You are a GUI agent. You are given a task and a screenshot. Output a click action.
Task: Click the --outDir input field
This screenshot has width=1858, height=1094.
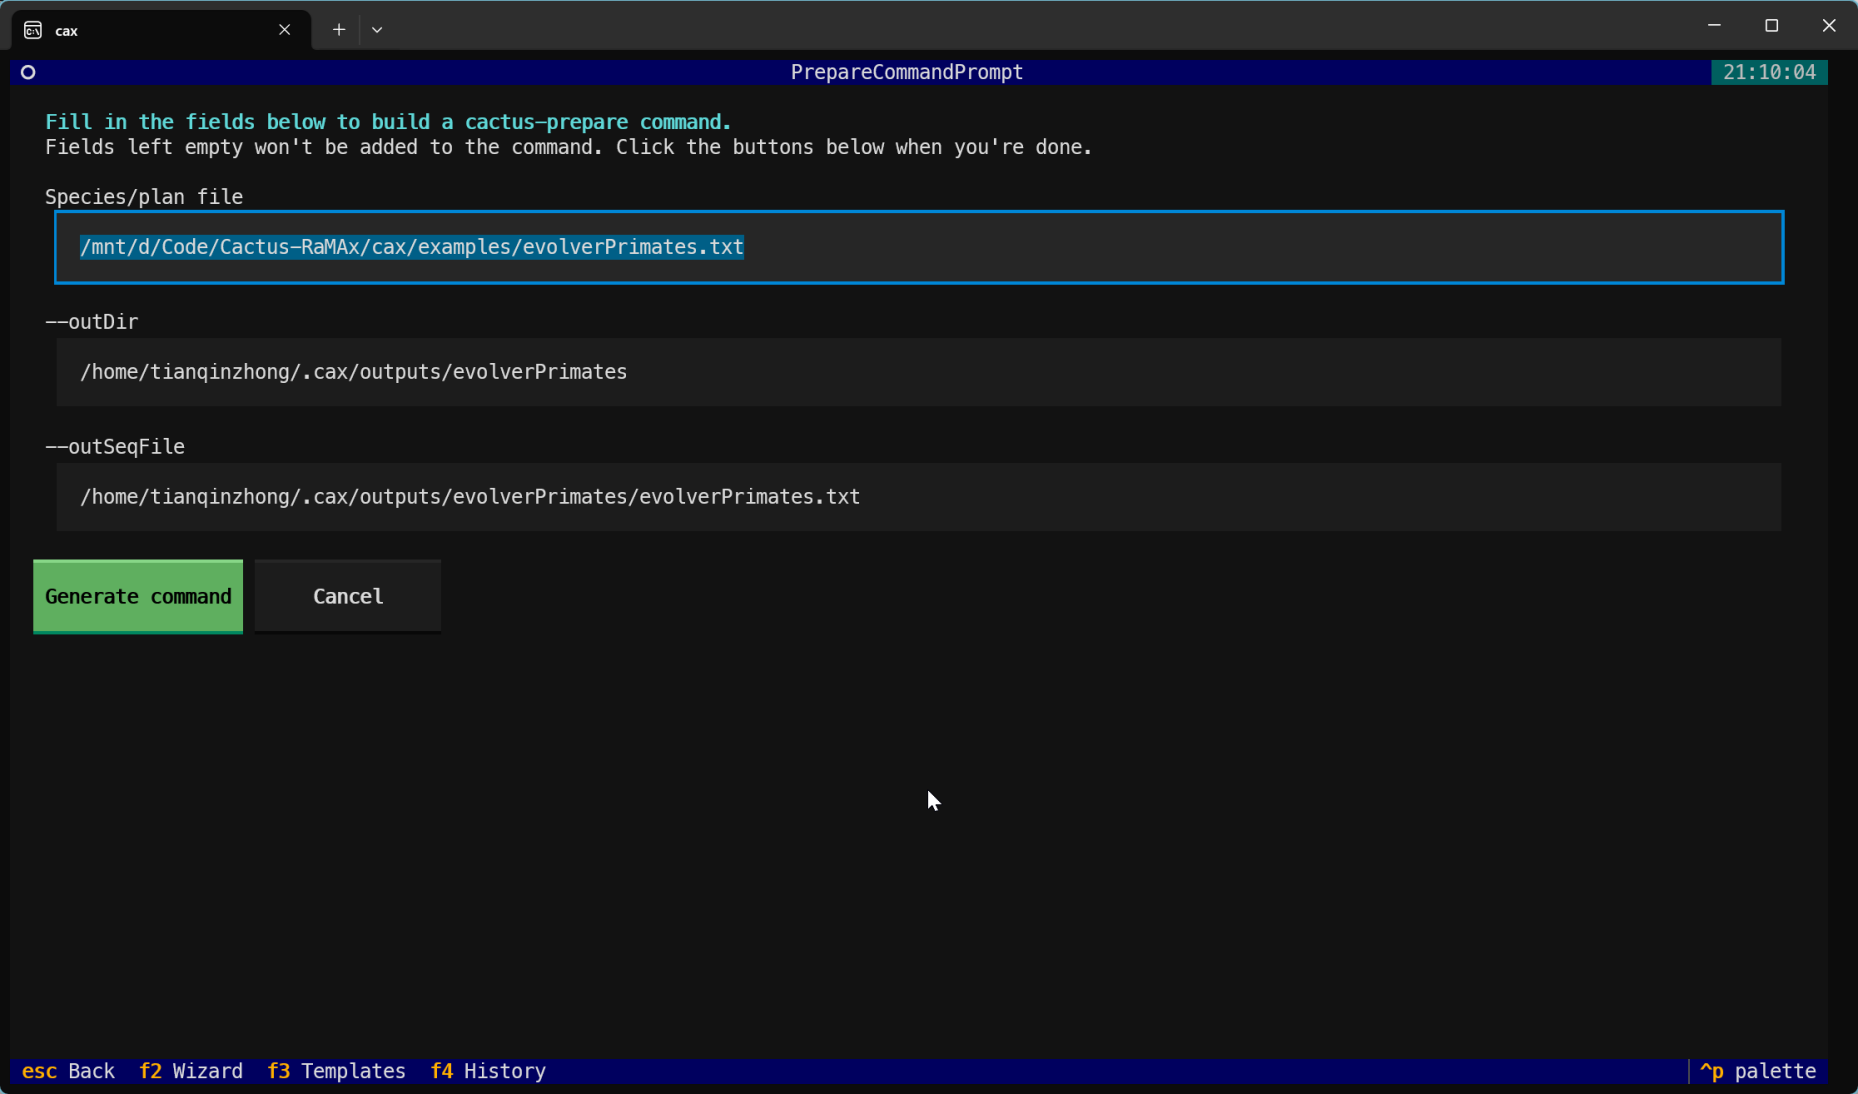[919, 372]
